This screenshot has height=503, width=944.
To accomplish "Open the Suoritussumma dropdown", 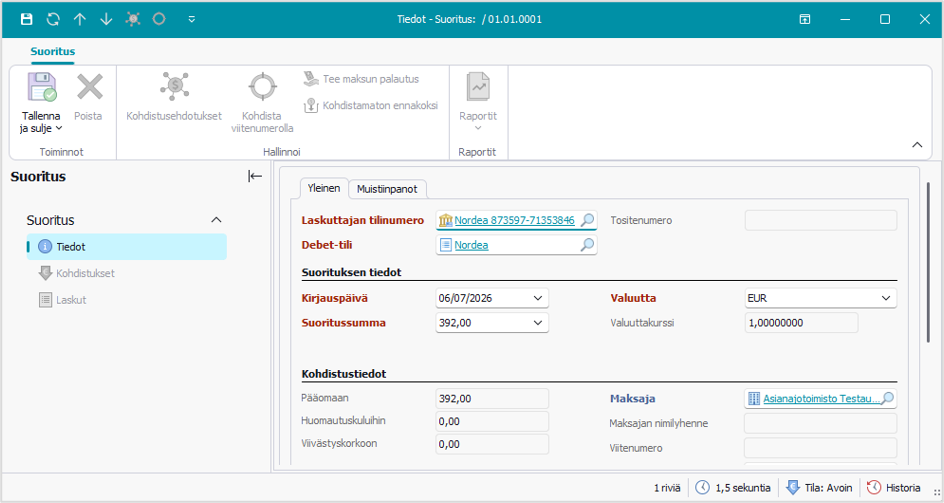I will tap(538, 323).
